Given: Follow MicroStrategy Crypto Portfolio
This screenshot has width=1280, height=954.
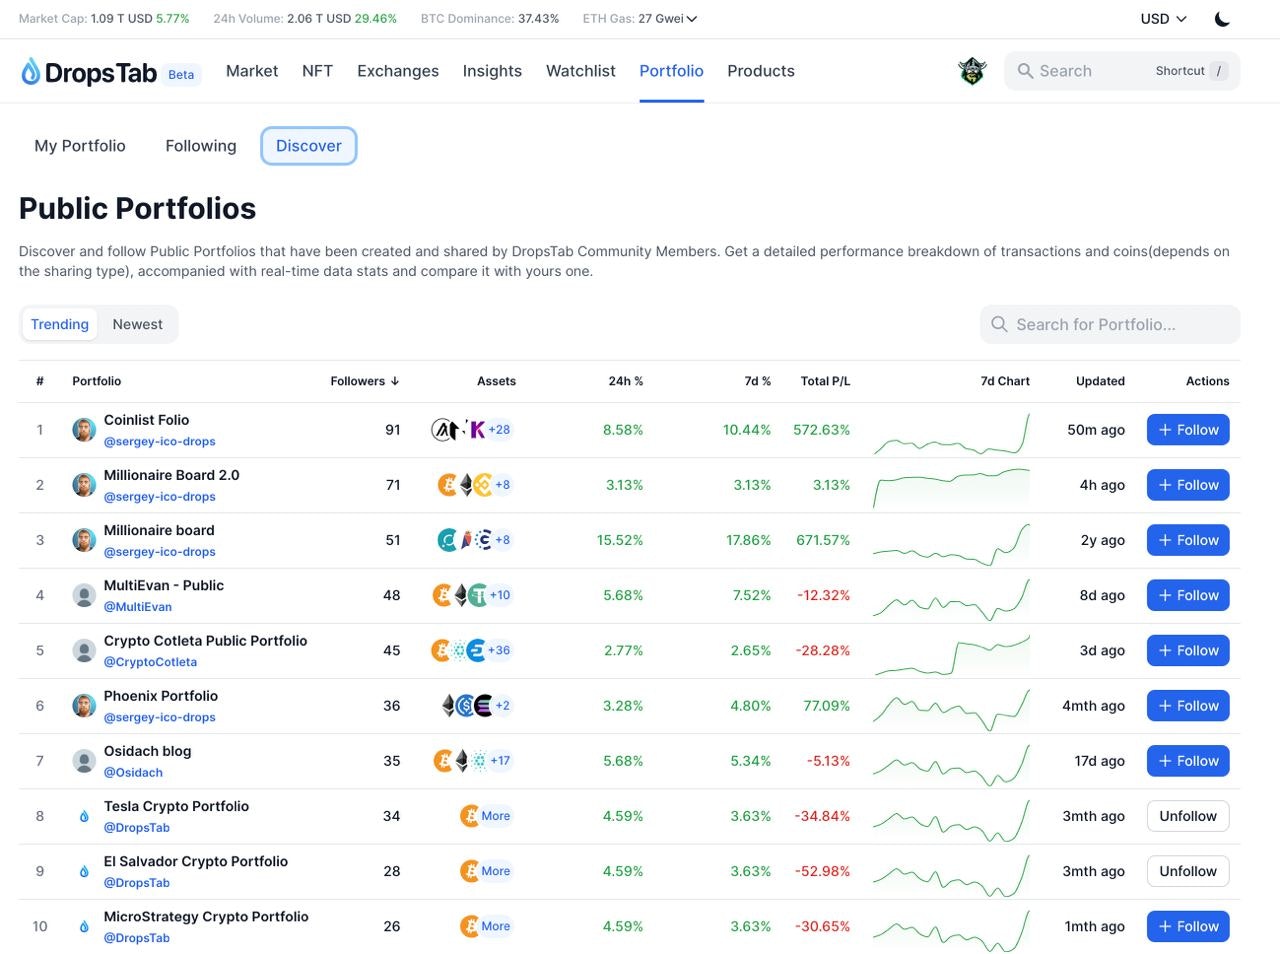Looking at the screenshot, I should point(1188,927).
